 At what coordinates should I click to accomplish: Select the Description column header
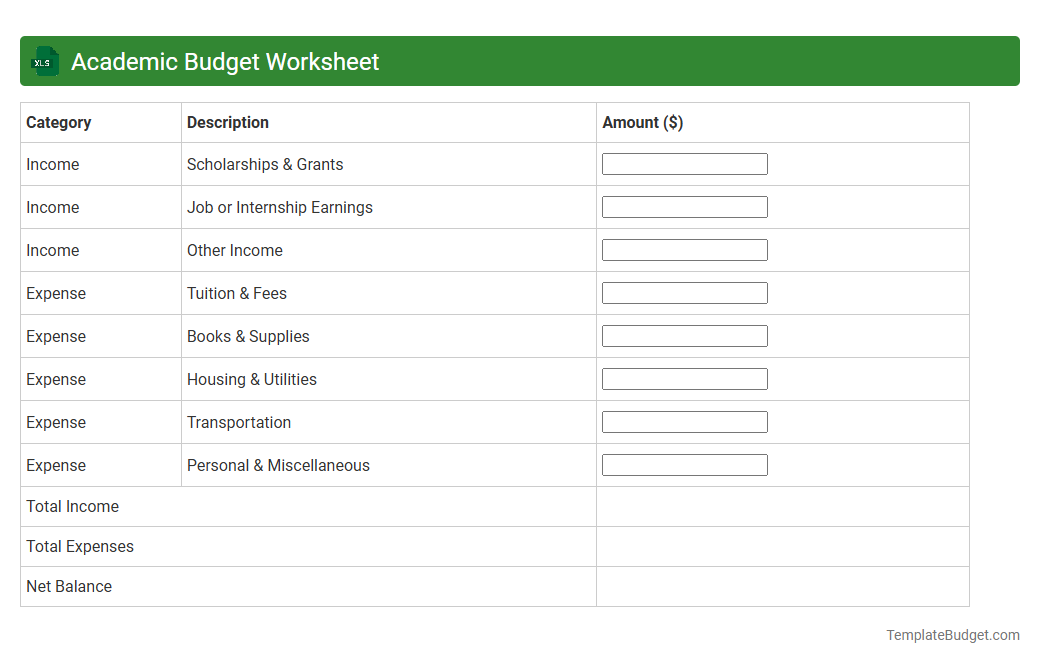pos(227,122)
